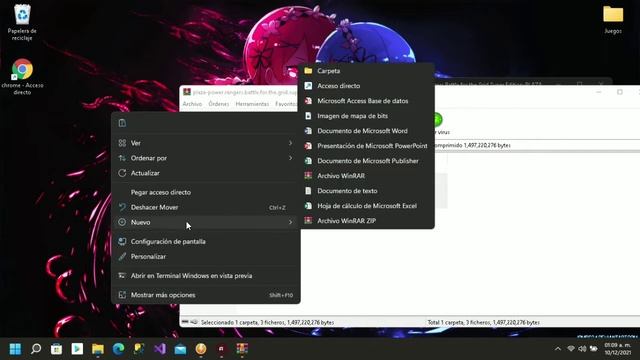640x360 pixels.
Task: Select Deshacer Mover entry
Action: click(x=206, y=207)
